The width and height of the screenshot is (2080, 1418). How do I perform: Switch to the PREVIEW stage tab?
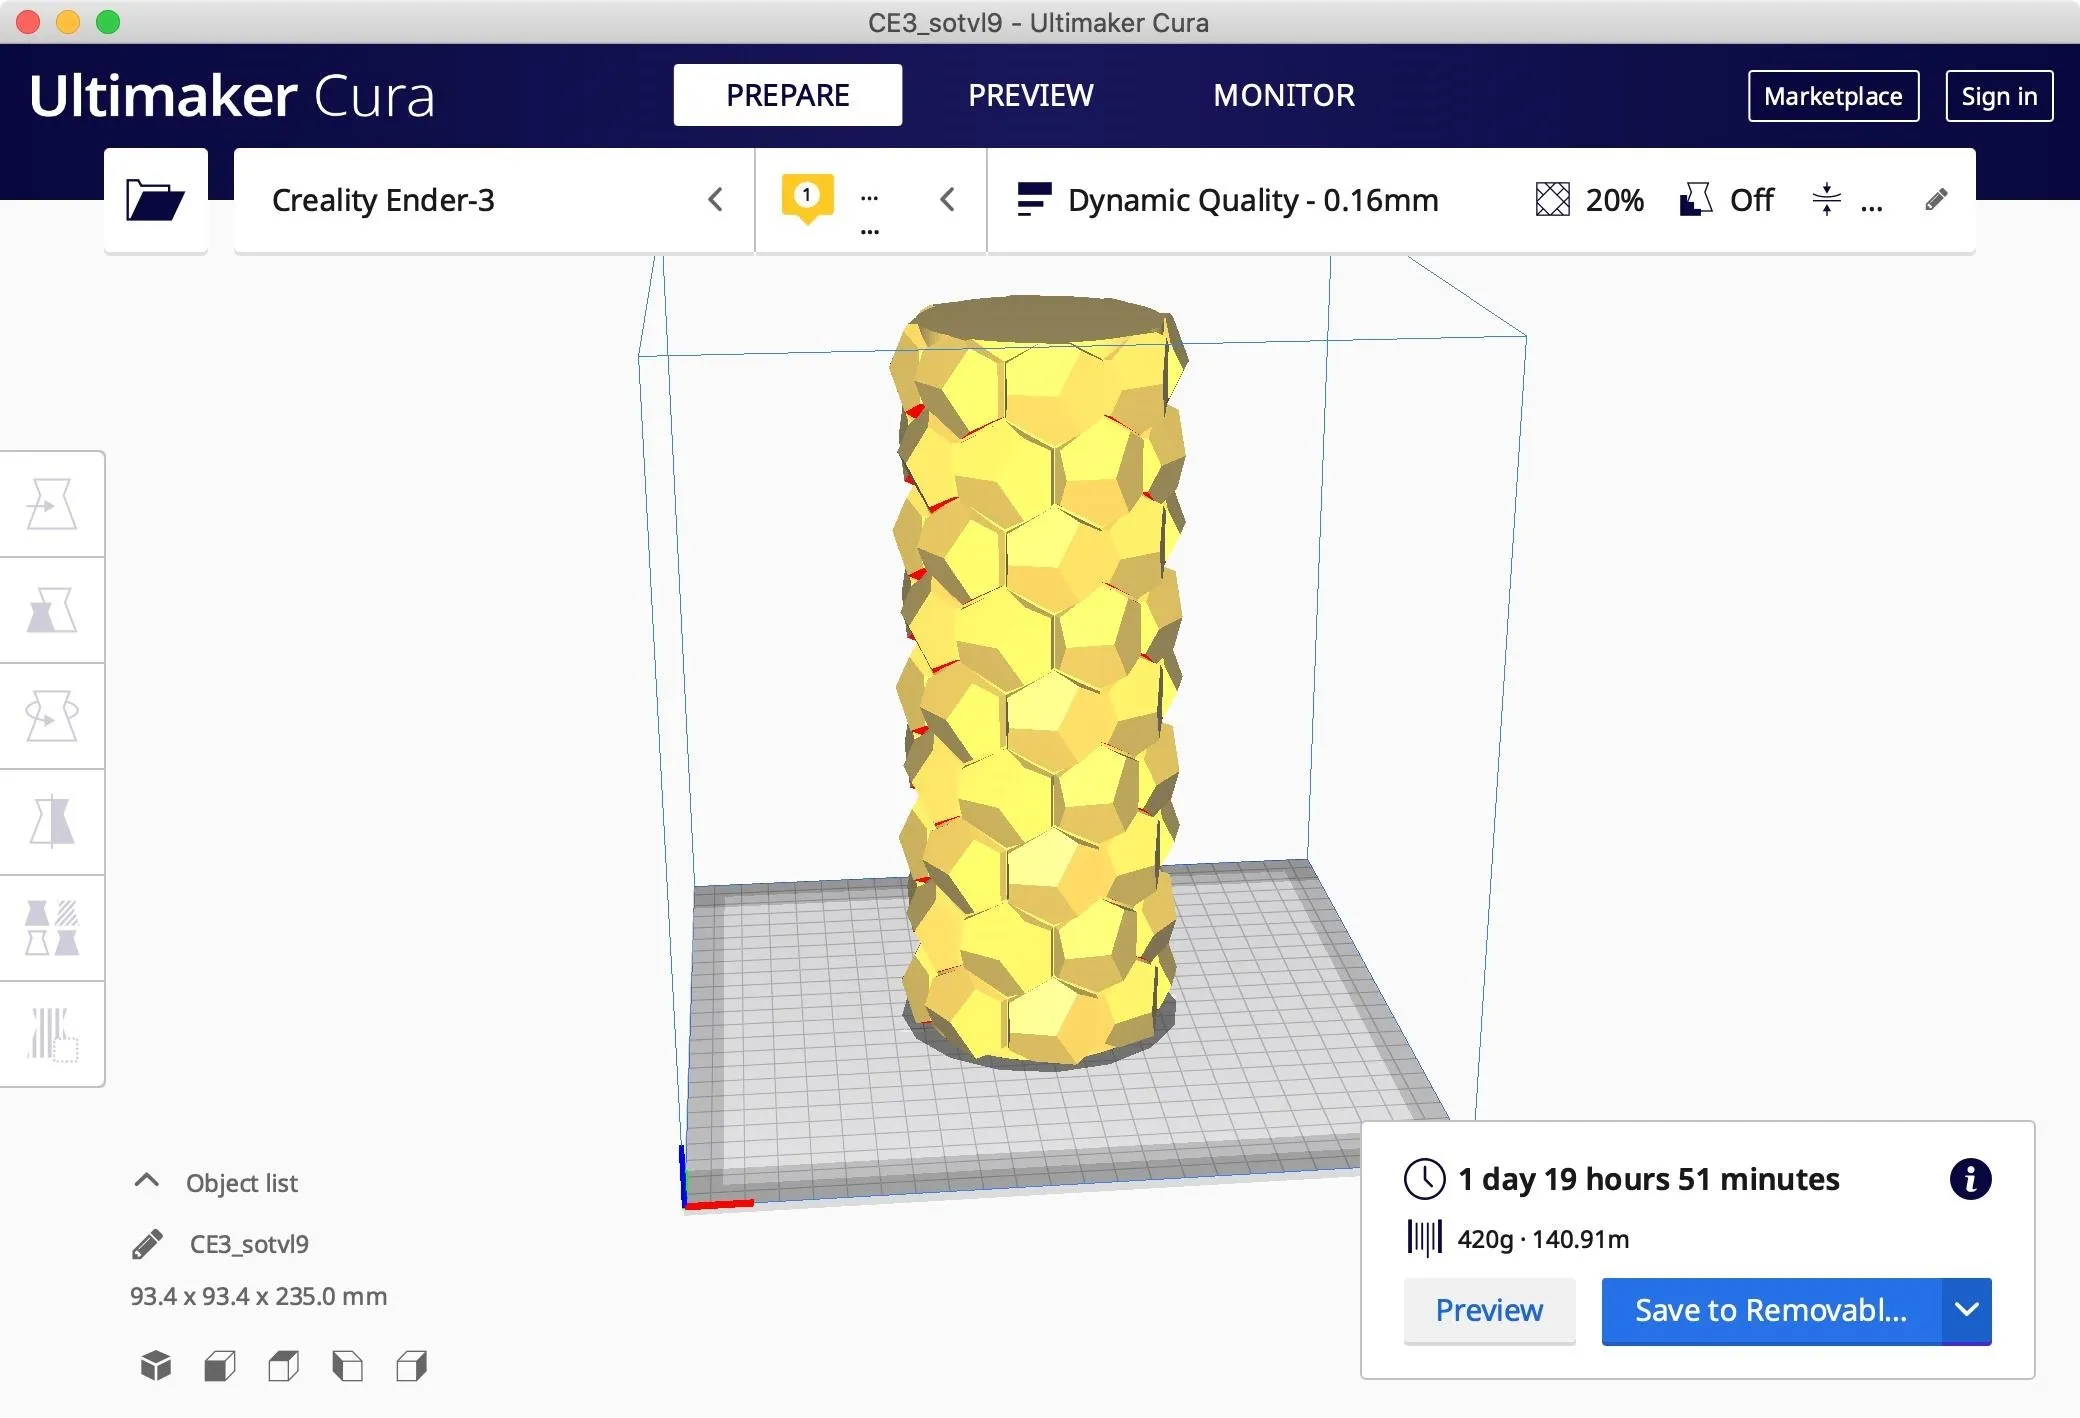click(1030, 95)
